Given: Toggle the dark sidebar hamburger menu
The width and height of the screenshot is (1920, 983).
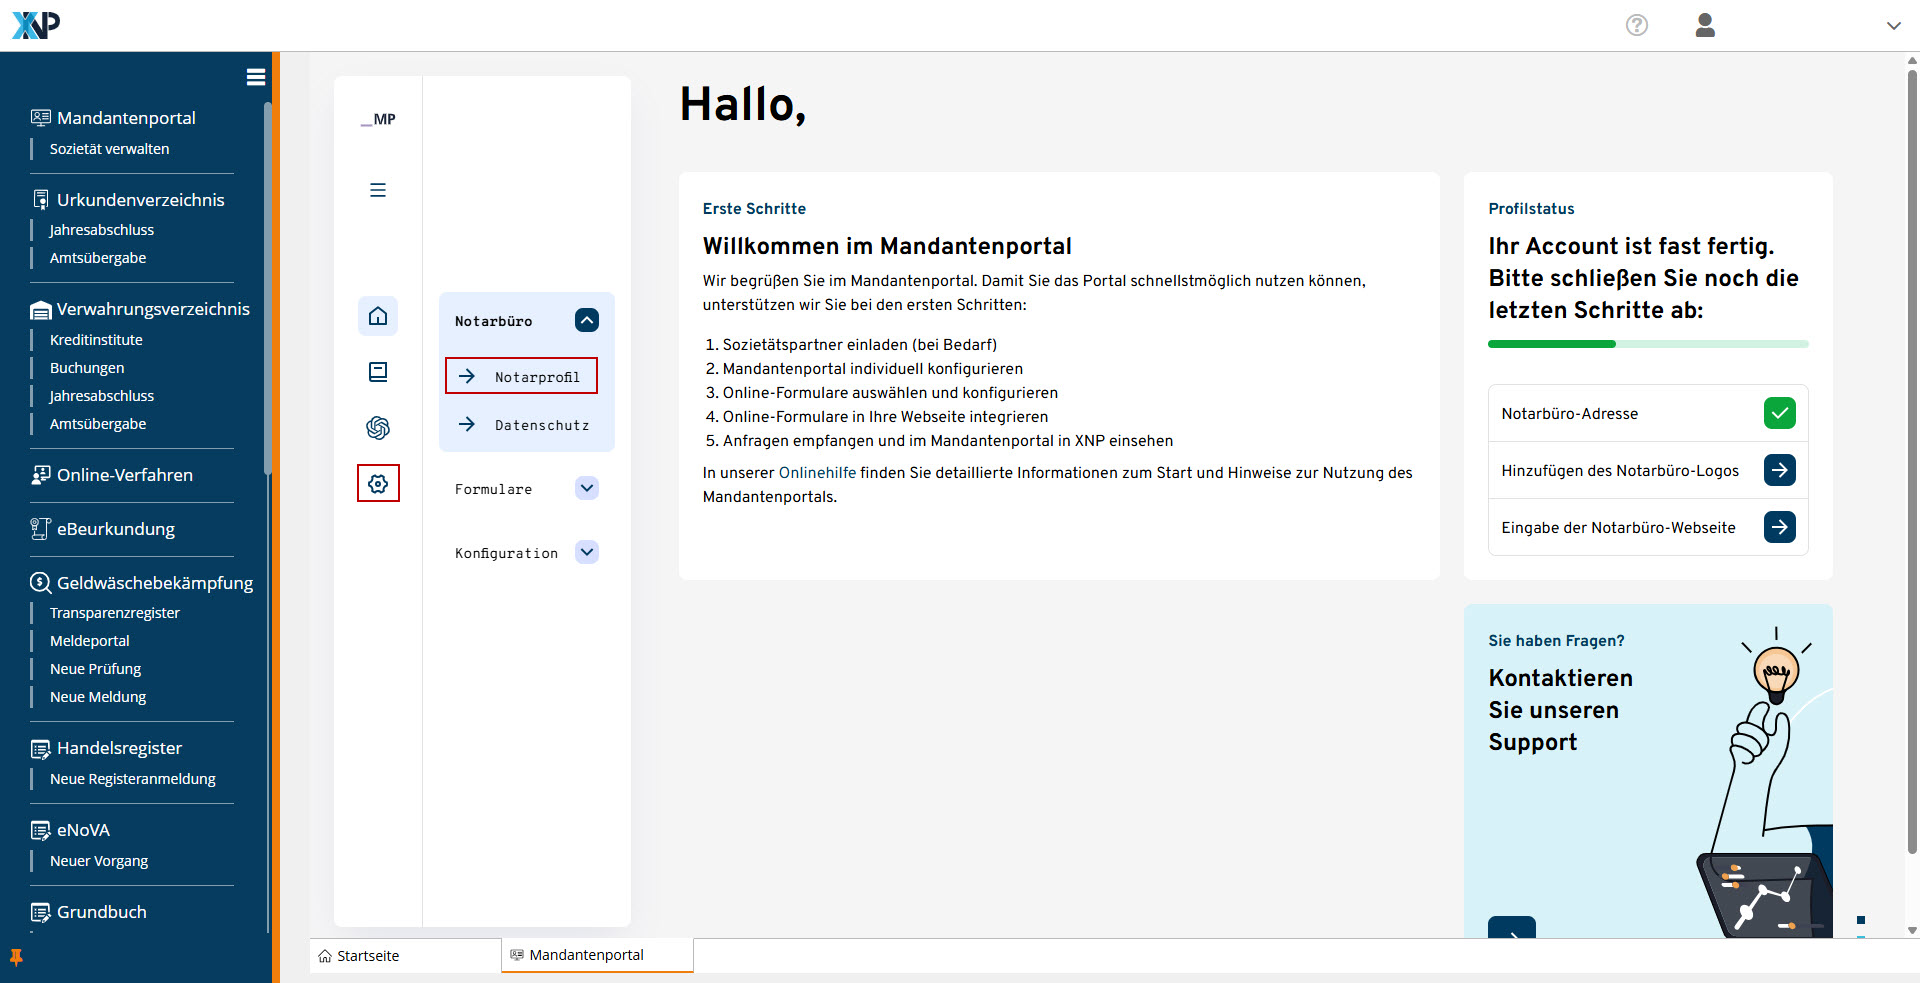Looking at the screenshot, I should (x=256, y=77).
